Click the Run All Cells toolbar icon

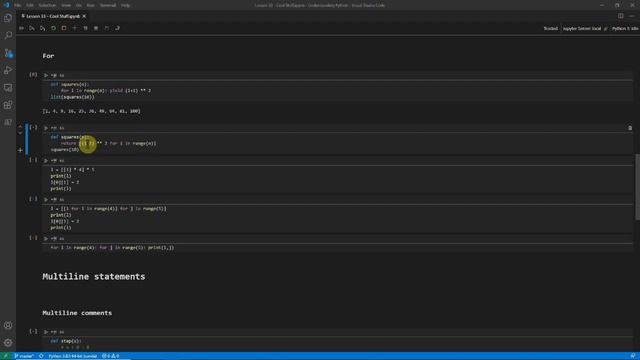click(x=22, y=28)
